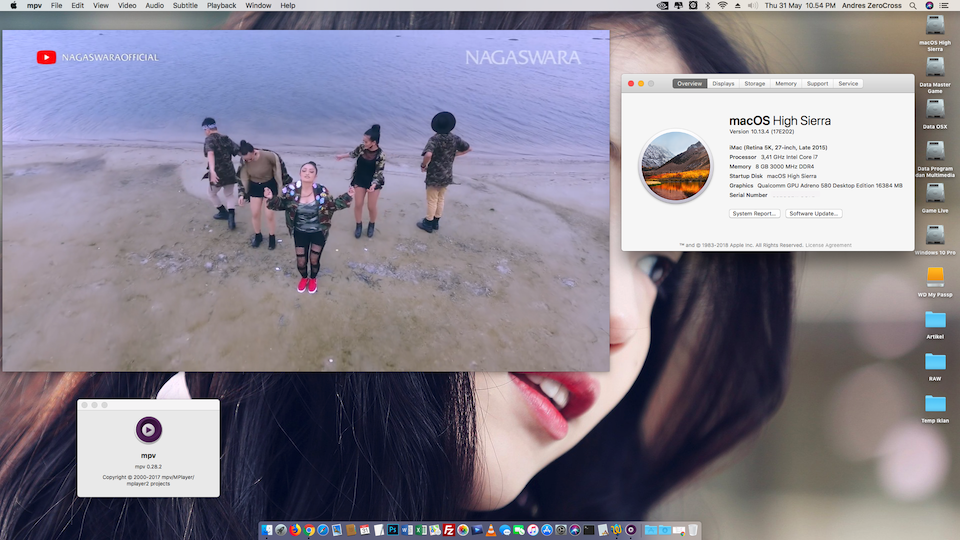The image size is (960, 540).
Task: Click the System Report... button
Action: coord(754,214)
